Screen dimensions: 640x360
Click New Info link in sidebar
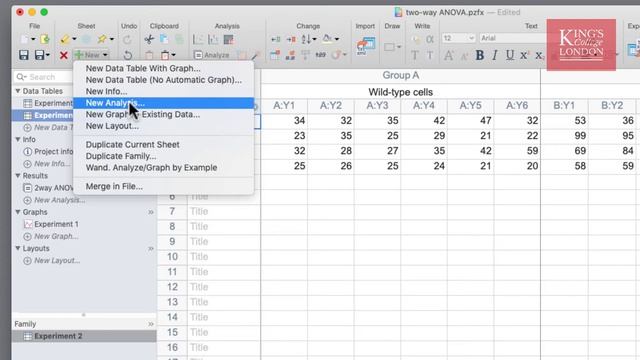(47, 164)
